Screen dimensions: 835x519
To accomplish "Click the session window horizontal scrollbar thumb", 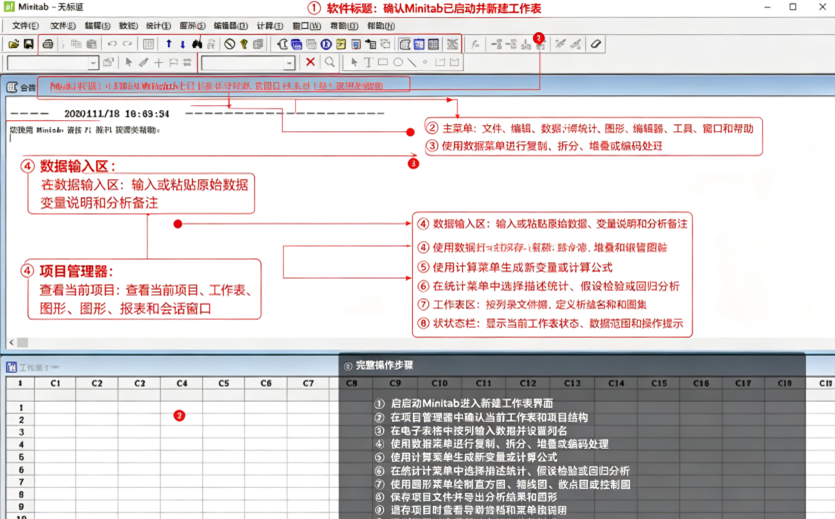I will click(x=22, y=343).
